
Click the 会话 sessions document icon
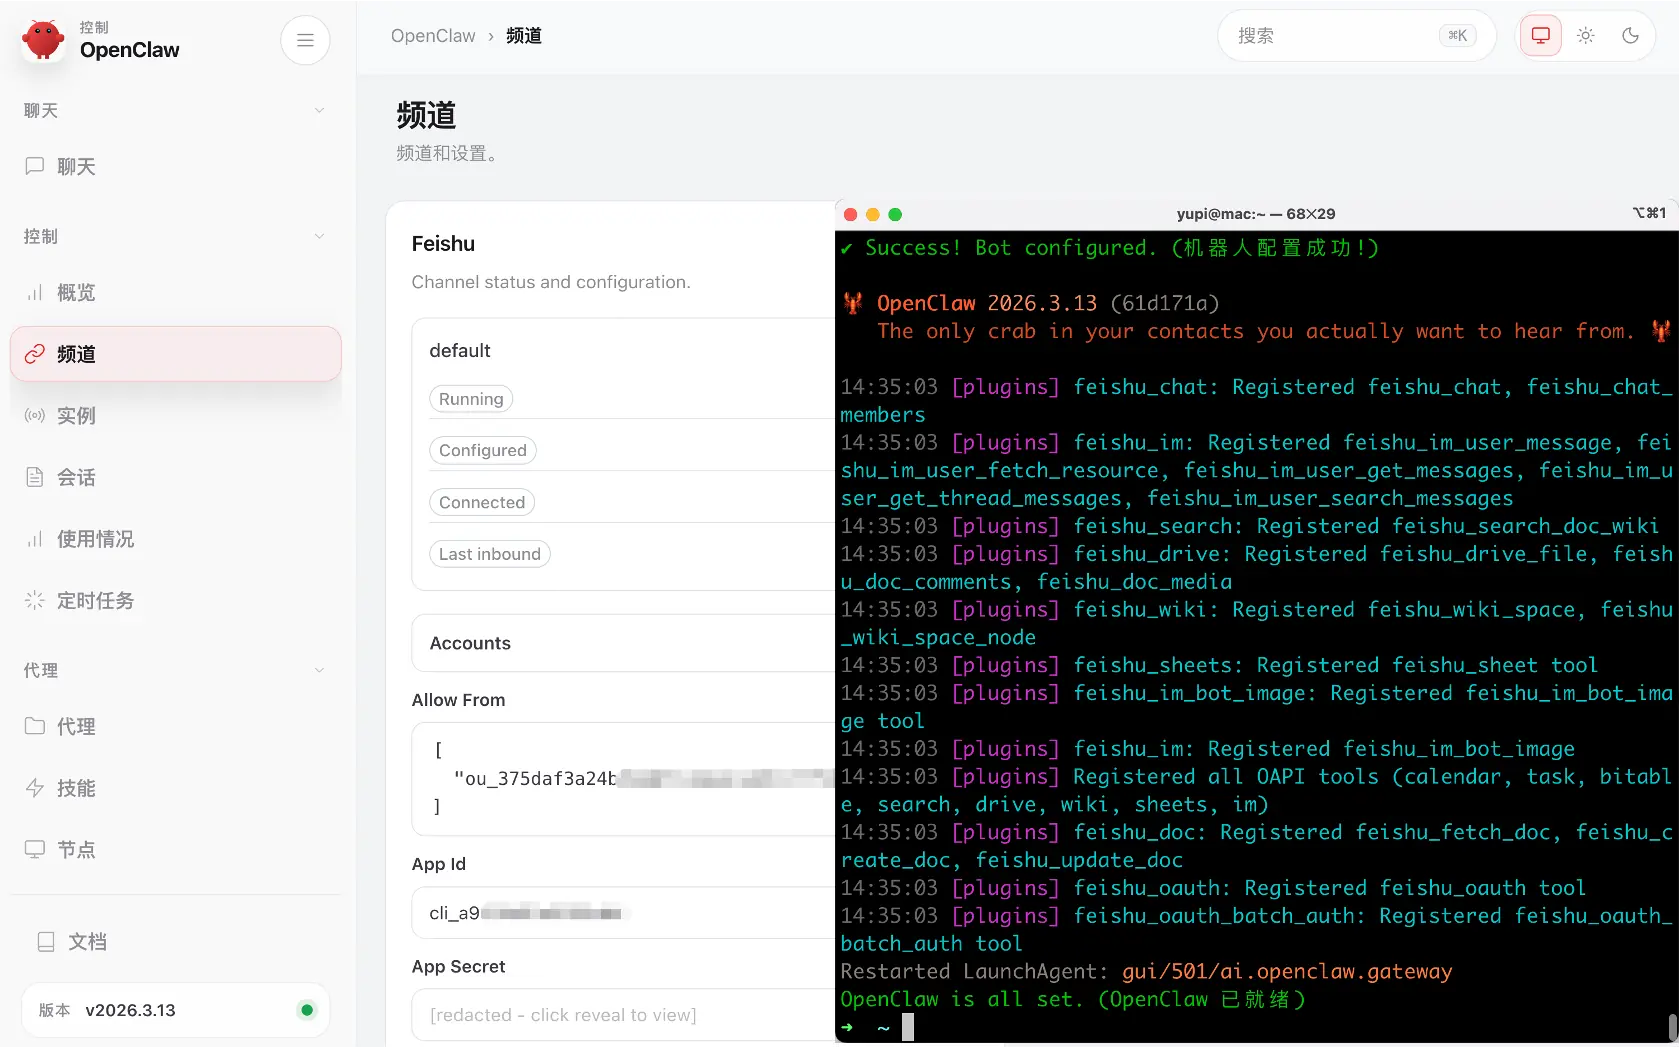[x=35, y=477]
